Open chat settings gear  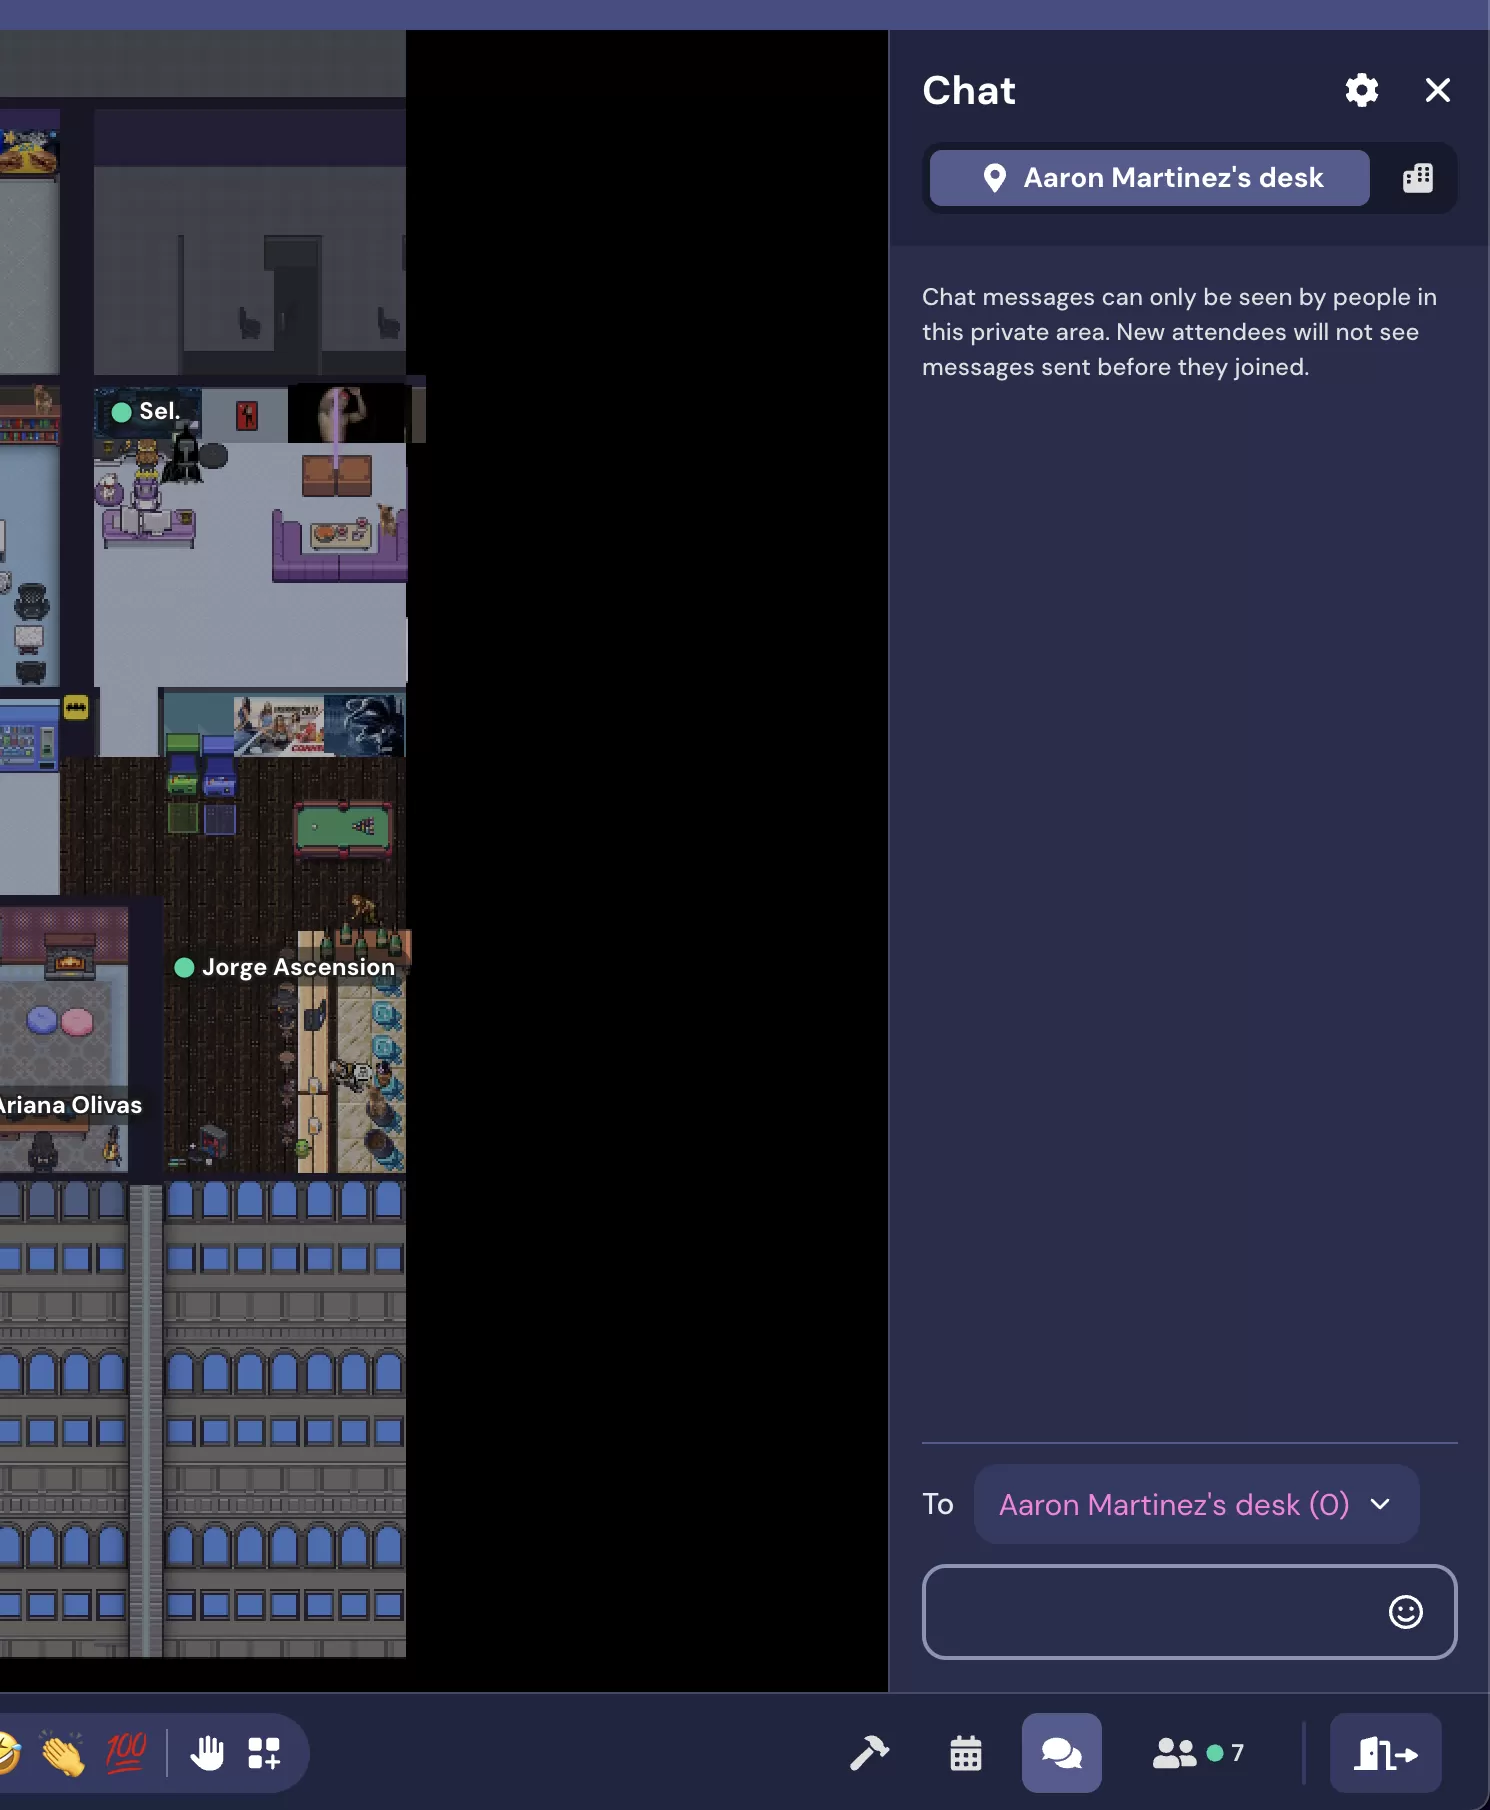1361,90
